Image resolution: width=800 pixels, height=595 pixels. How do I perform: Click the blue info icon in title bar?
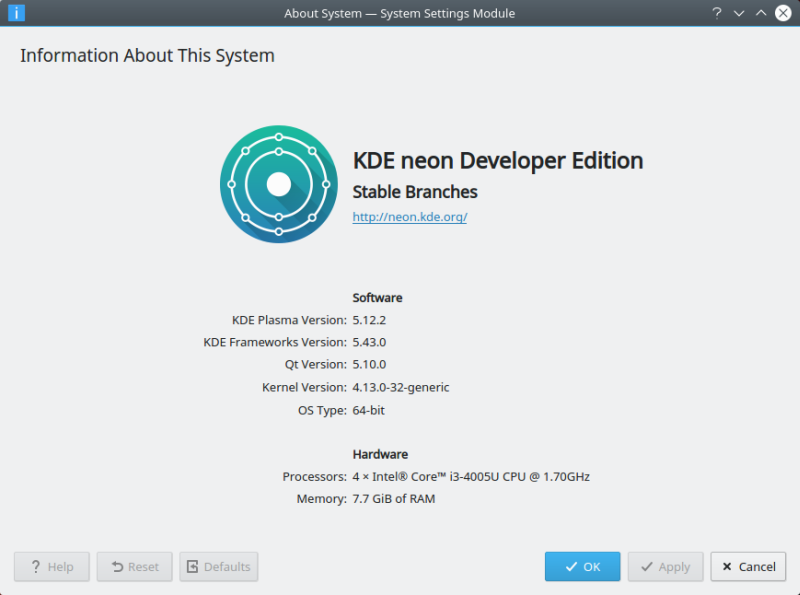point(16,13)
